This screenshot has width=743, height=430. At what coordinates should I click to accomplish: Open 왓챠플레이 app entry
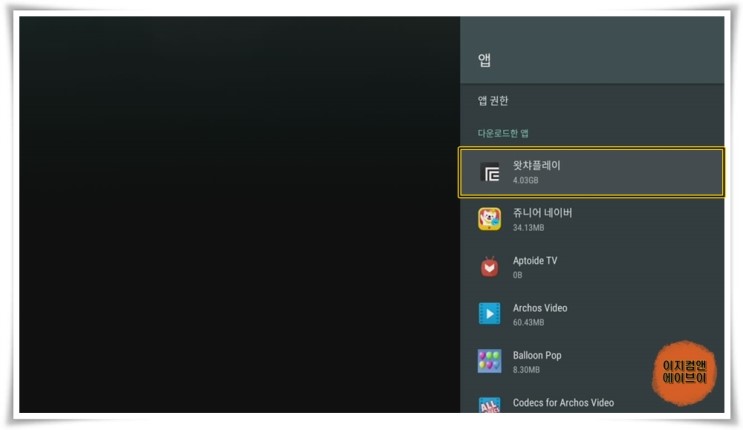pyautogui.click(x=591, y=172)
